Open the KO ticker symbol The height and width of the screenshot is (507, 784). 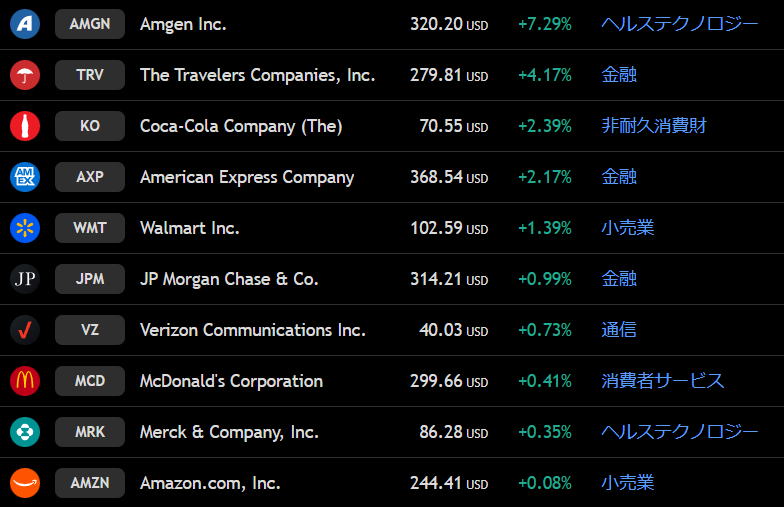90,126
